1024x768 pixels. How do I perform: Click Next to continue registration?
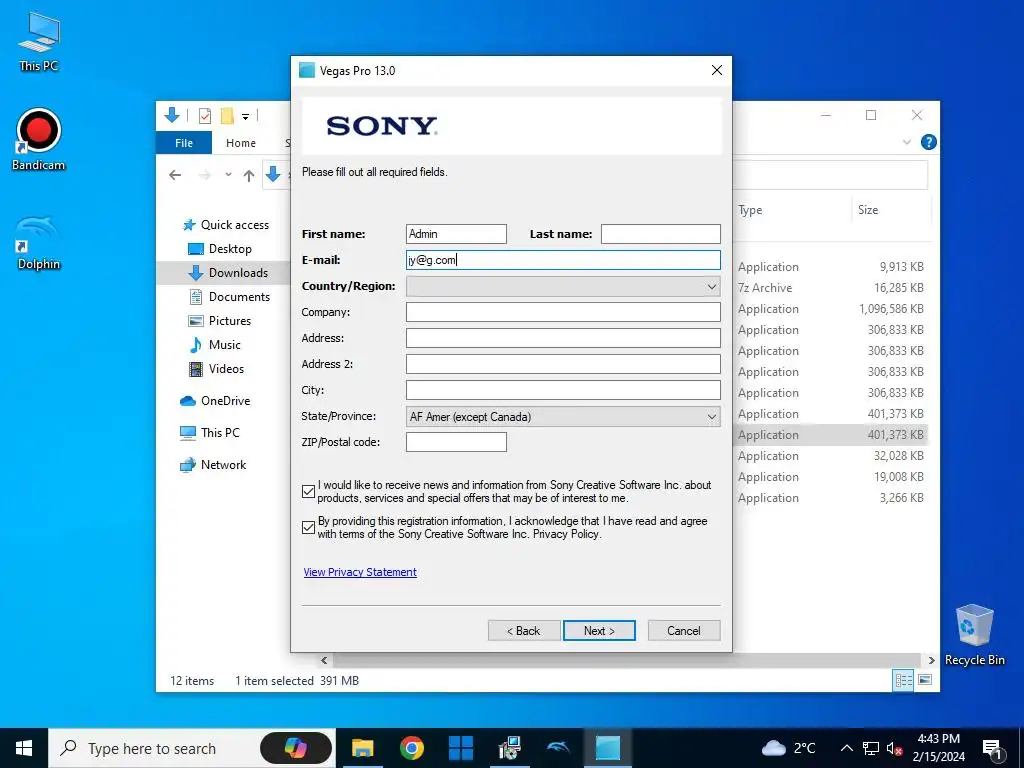pos(599,631)
